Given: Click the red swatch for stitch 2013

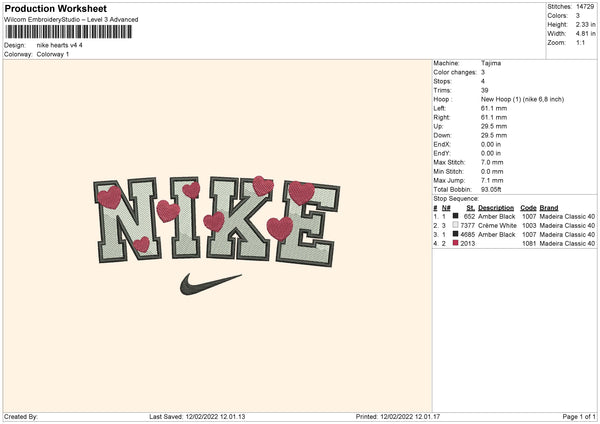Looking at the screenshot, I should pyautogui.click(x=455, y=243).
